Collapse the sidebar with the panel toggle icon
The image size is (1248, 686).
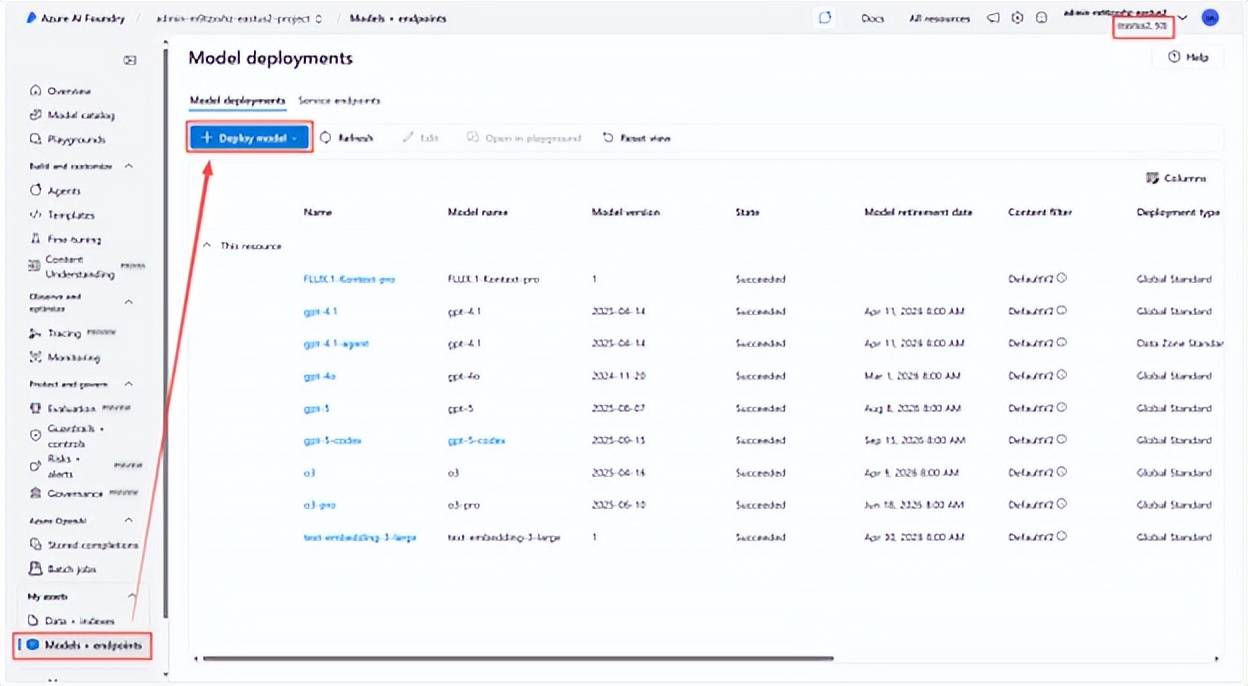130,60
